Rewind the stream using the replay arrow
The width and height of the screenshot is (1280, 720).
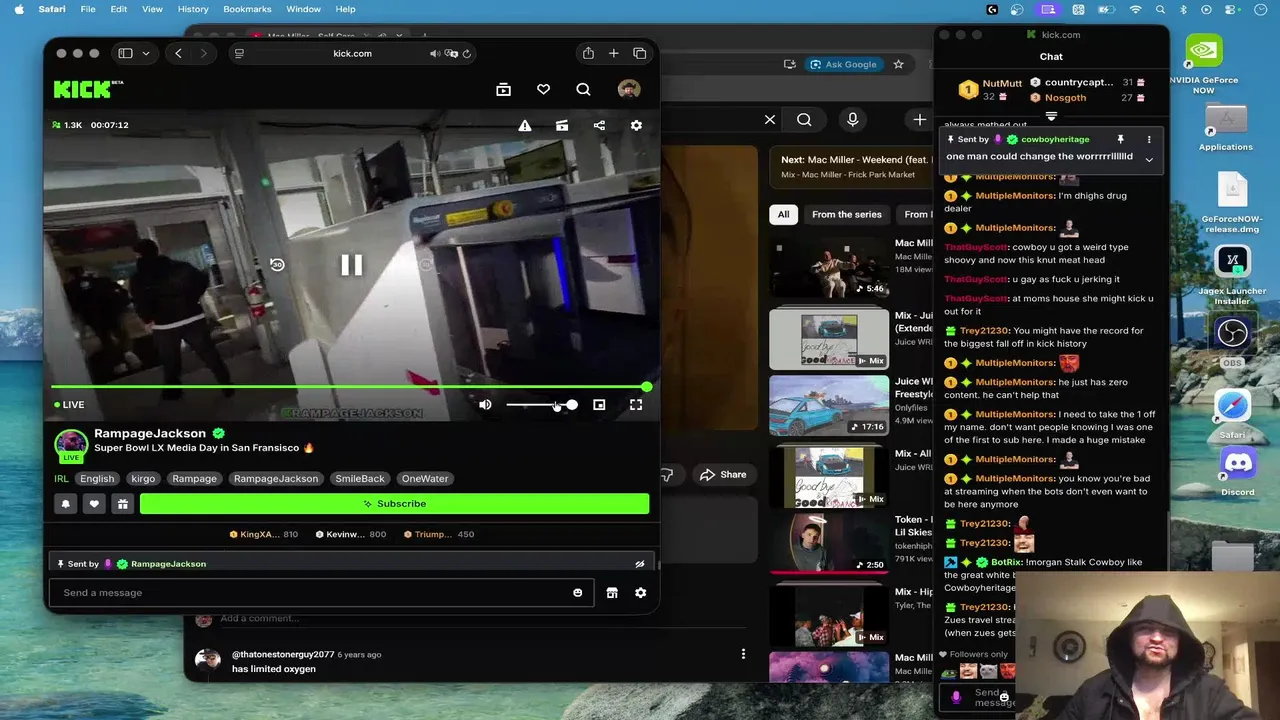(277, 265)
